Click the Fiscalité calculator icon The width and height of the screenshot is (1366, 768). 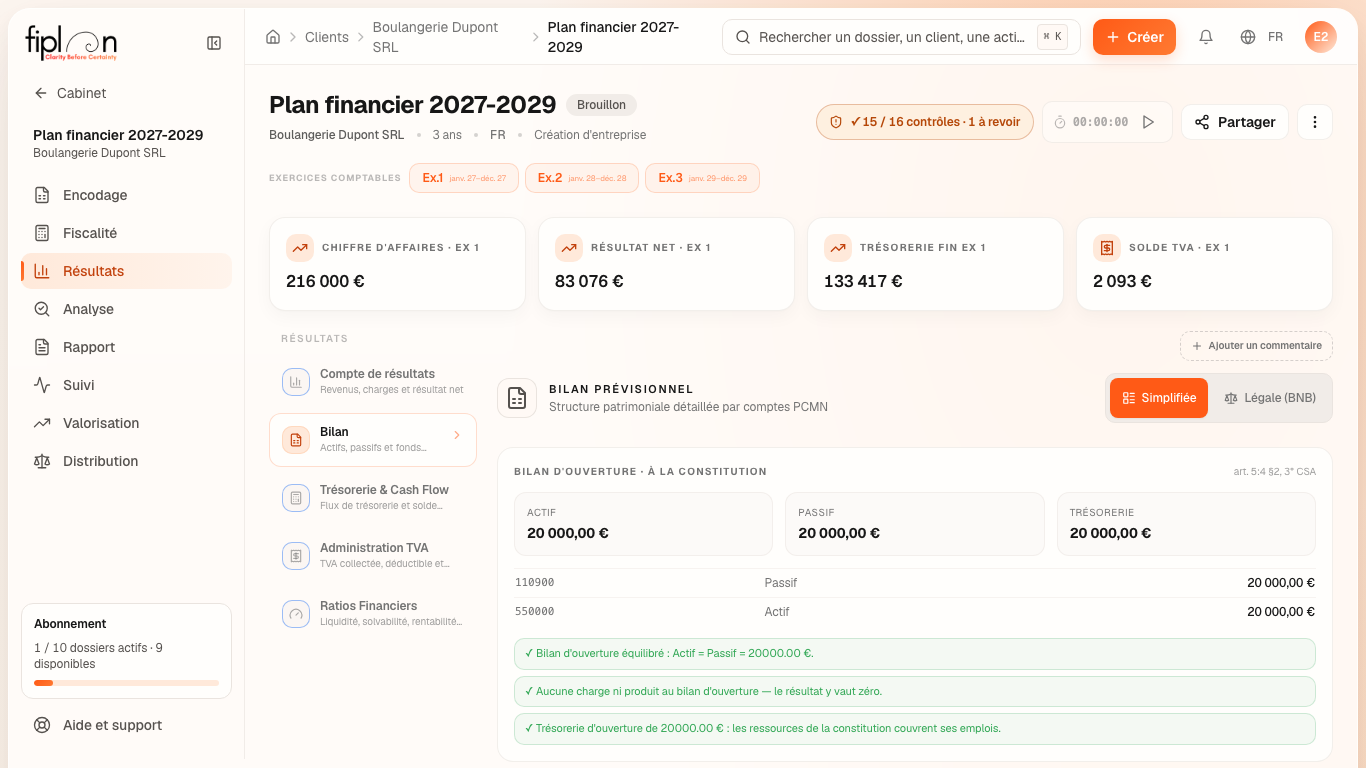tap(42, 233)
